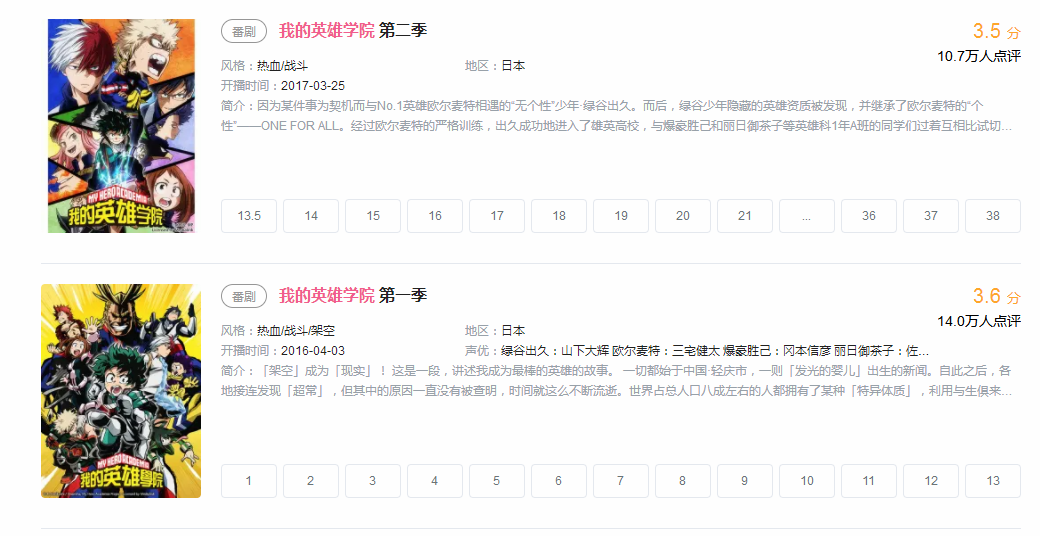Screen dimensions: 1040x536
Task: Select episode 7 of Season 1
Action: pos(621,481)
